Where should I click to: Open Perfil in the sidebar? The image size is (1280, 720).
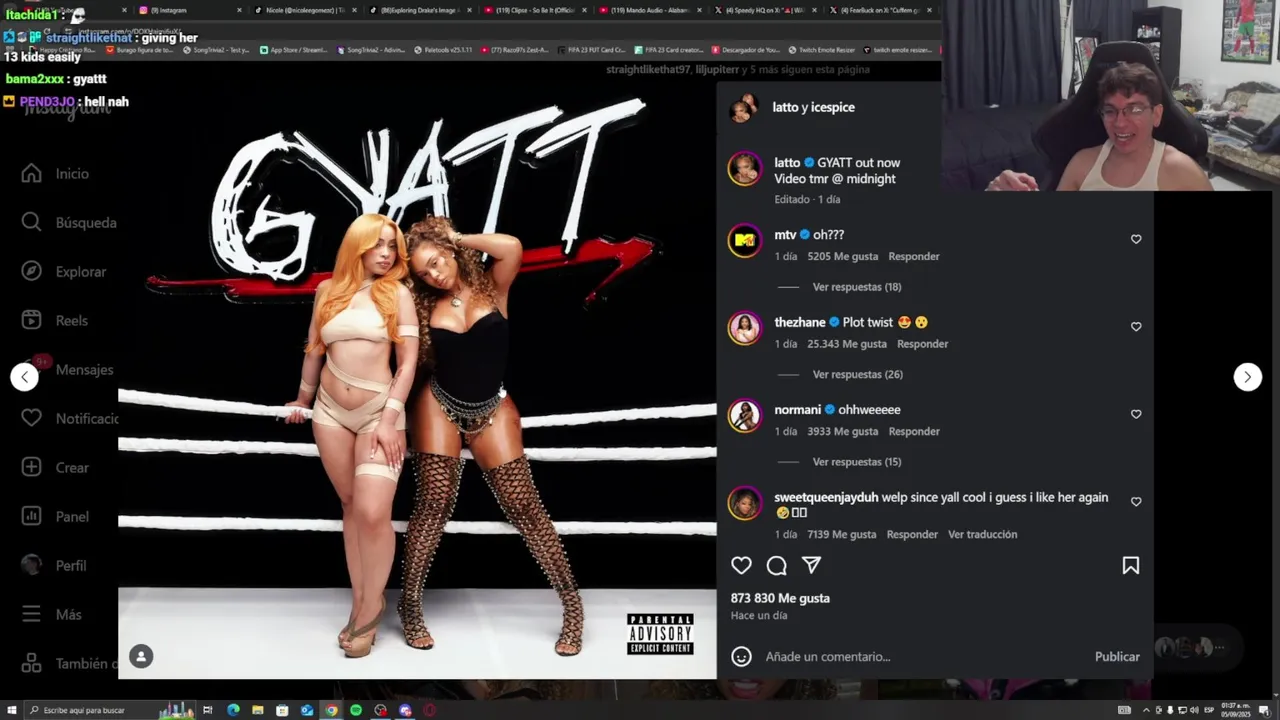point(54,566)
